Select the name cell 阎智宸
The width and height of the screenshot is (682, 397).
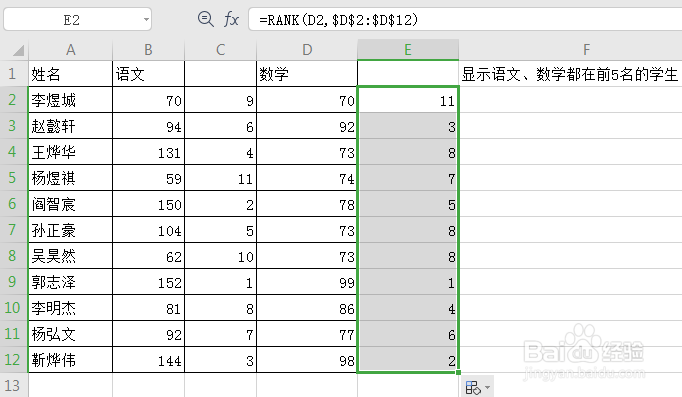point(70,204)
